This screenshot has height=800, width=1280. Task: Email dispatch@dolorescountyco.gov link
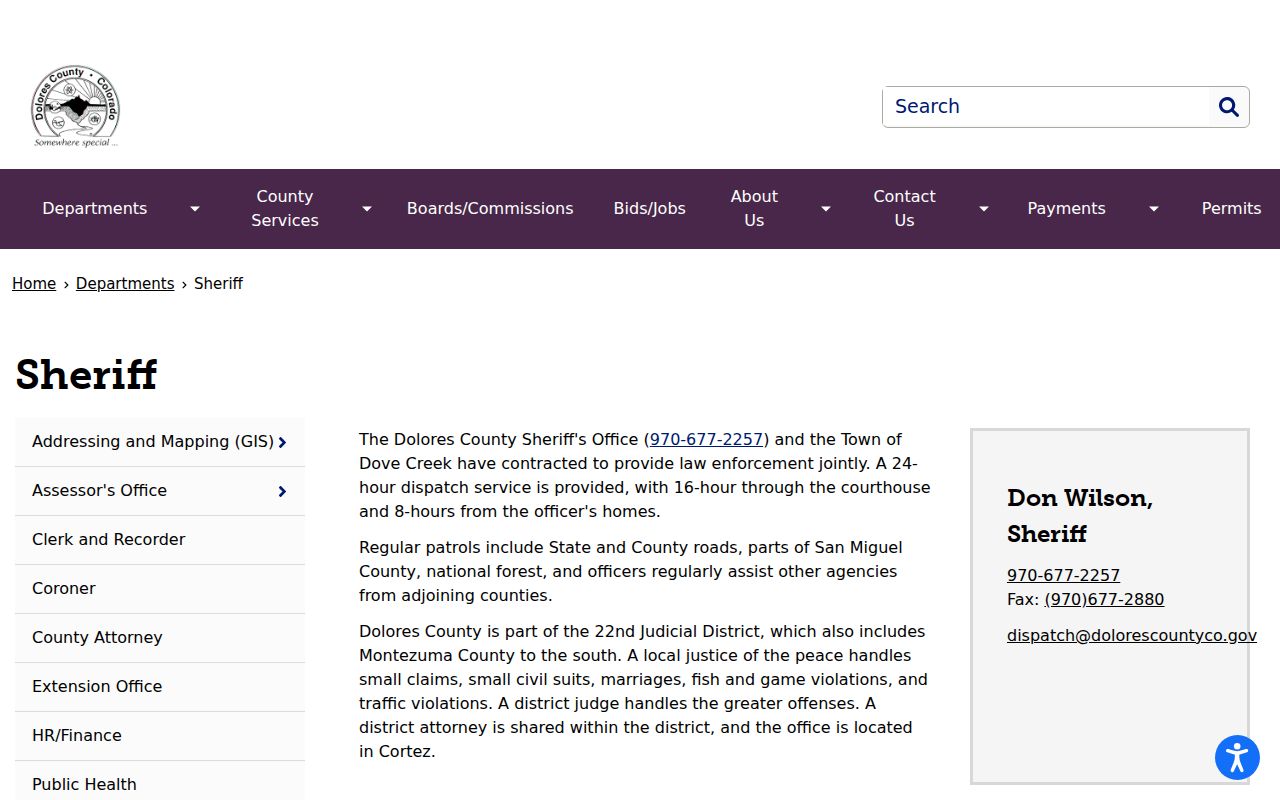pos(1132,635)
